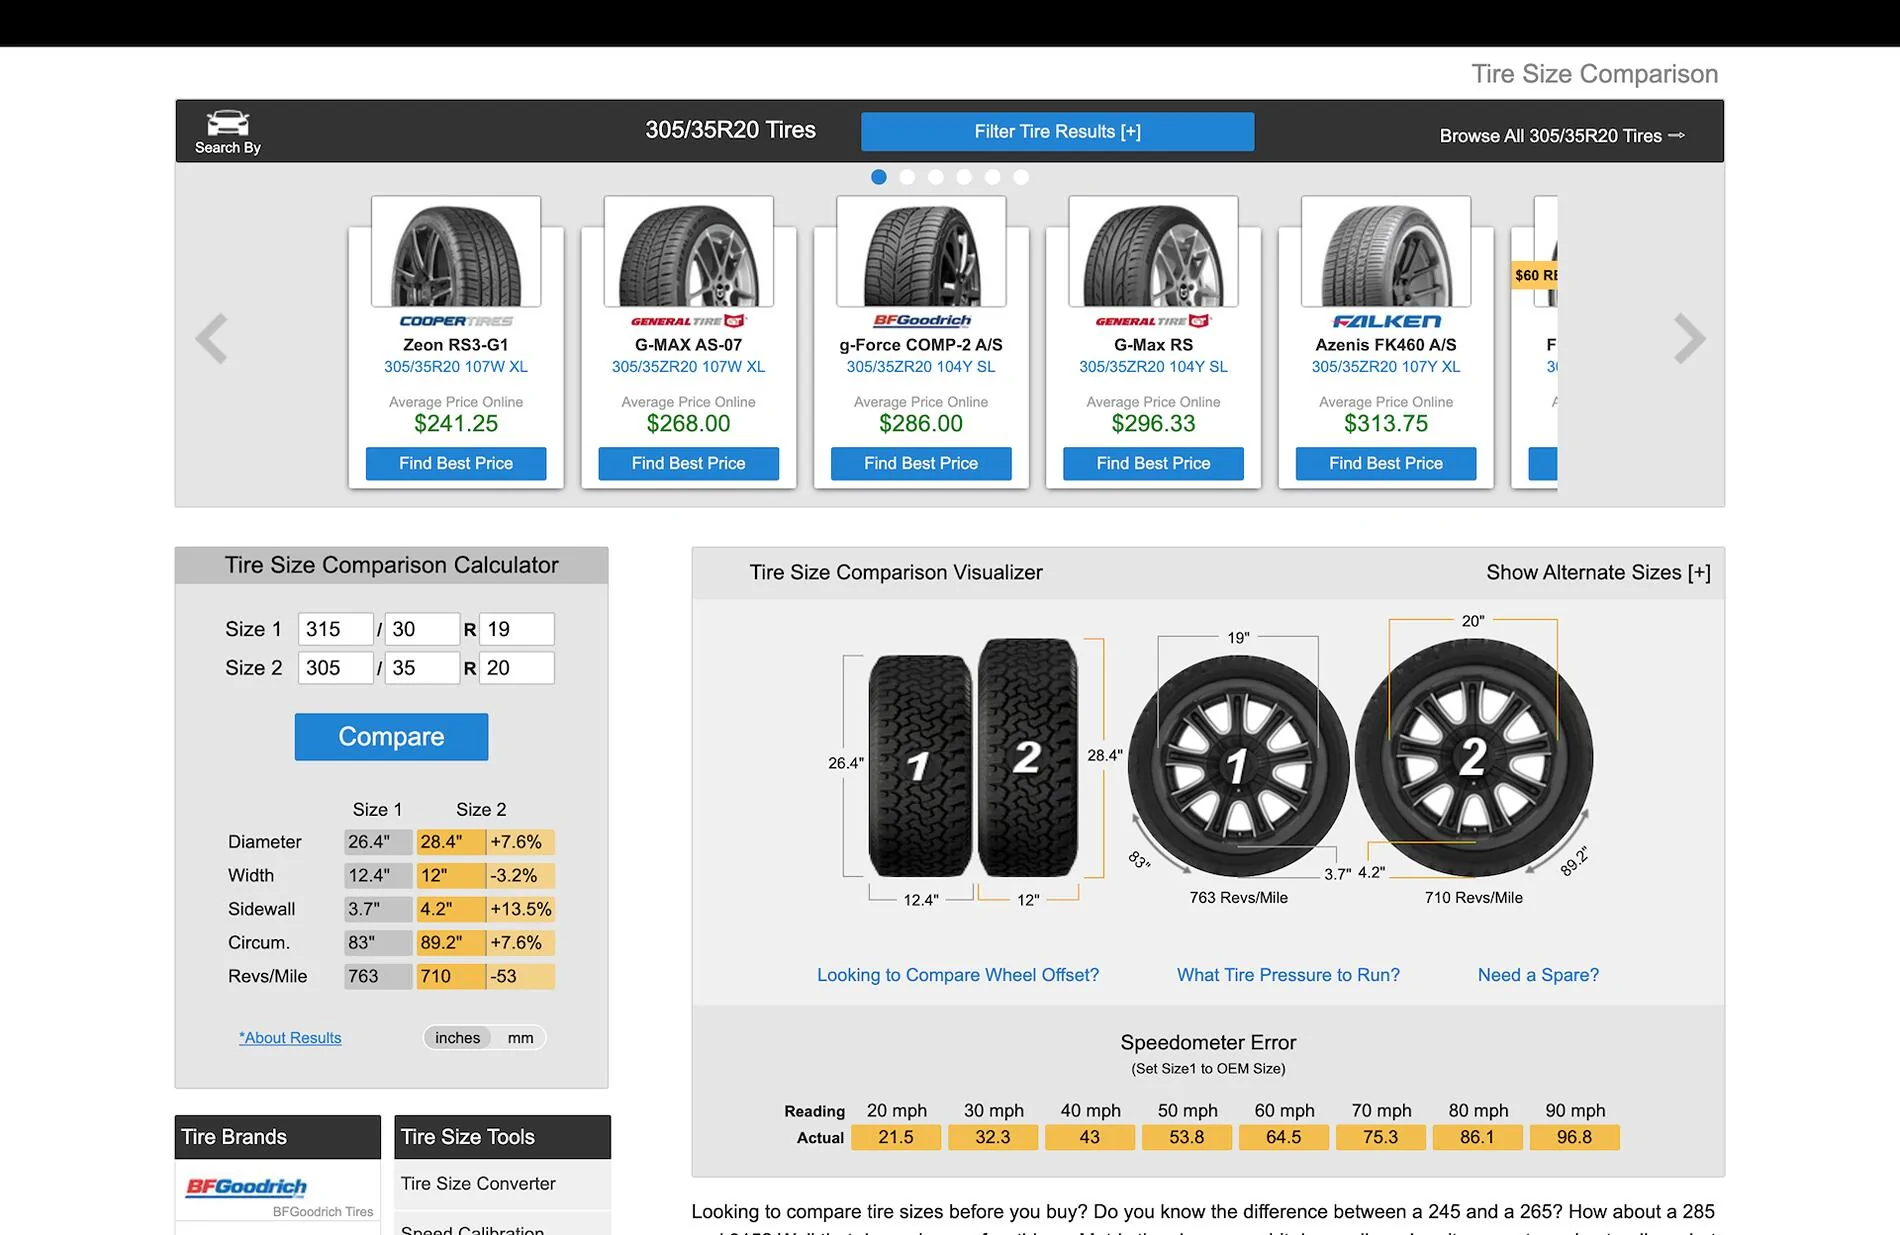Click BFGoodrich logo on g-Force COMP-2 card
The image size is (1900, 1235).
[x=921, y=321]
